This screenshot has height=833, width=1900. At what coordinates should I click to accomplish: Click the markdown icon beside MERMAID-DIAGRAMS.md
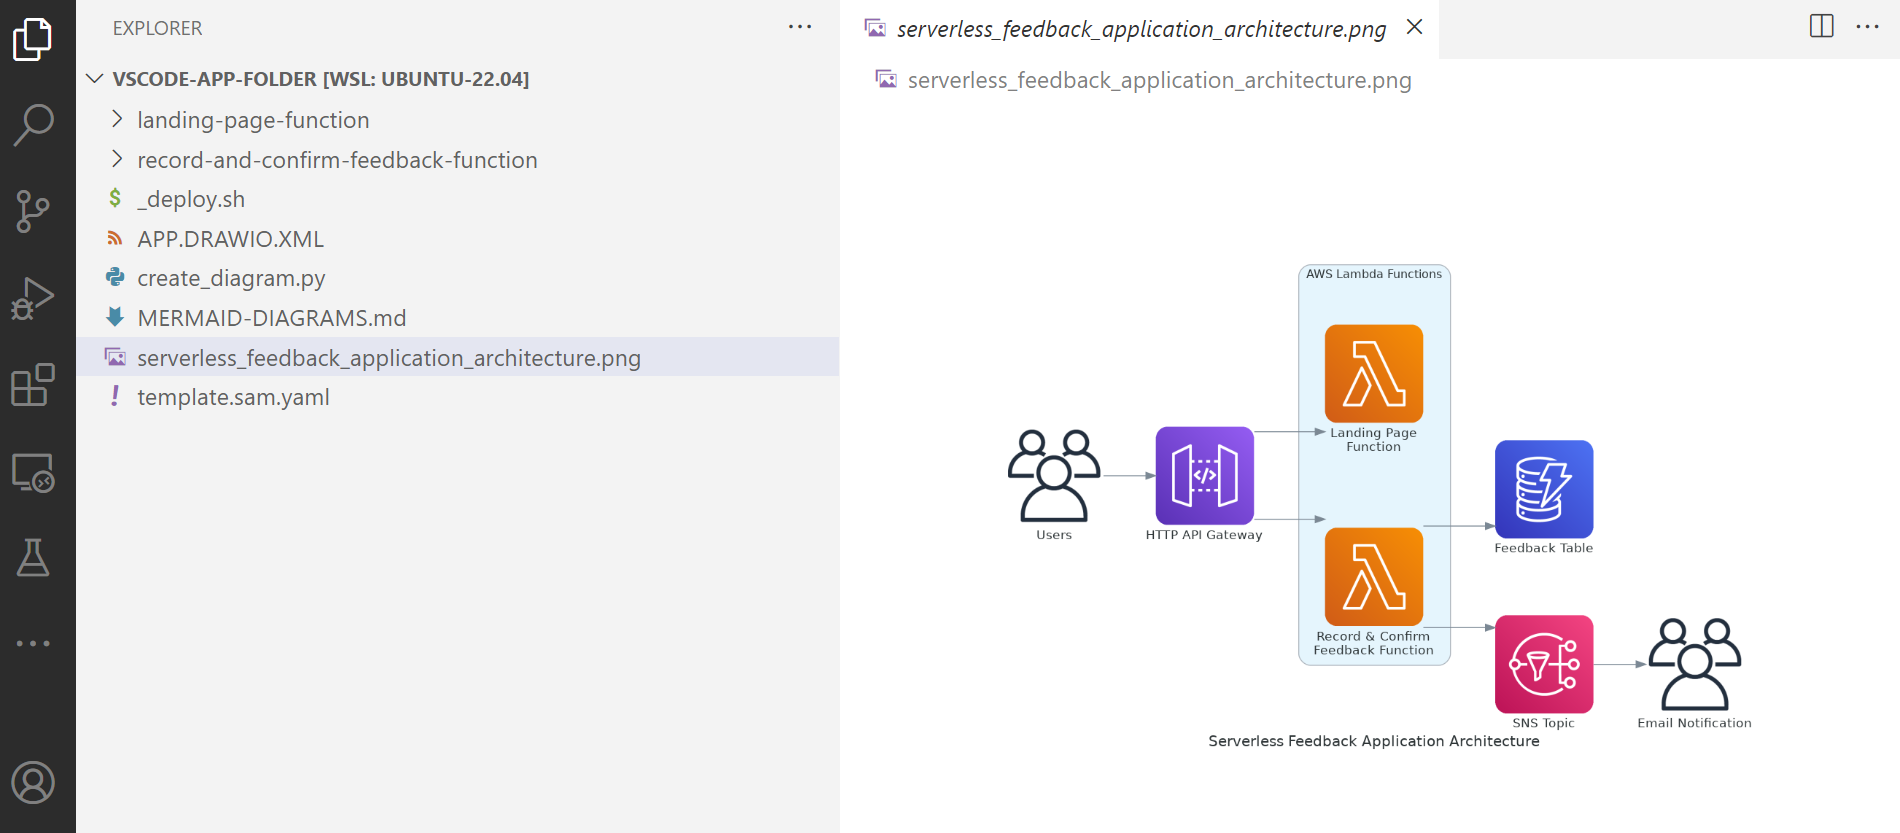[115, 317]
